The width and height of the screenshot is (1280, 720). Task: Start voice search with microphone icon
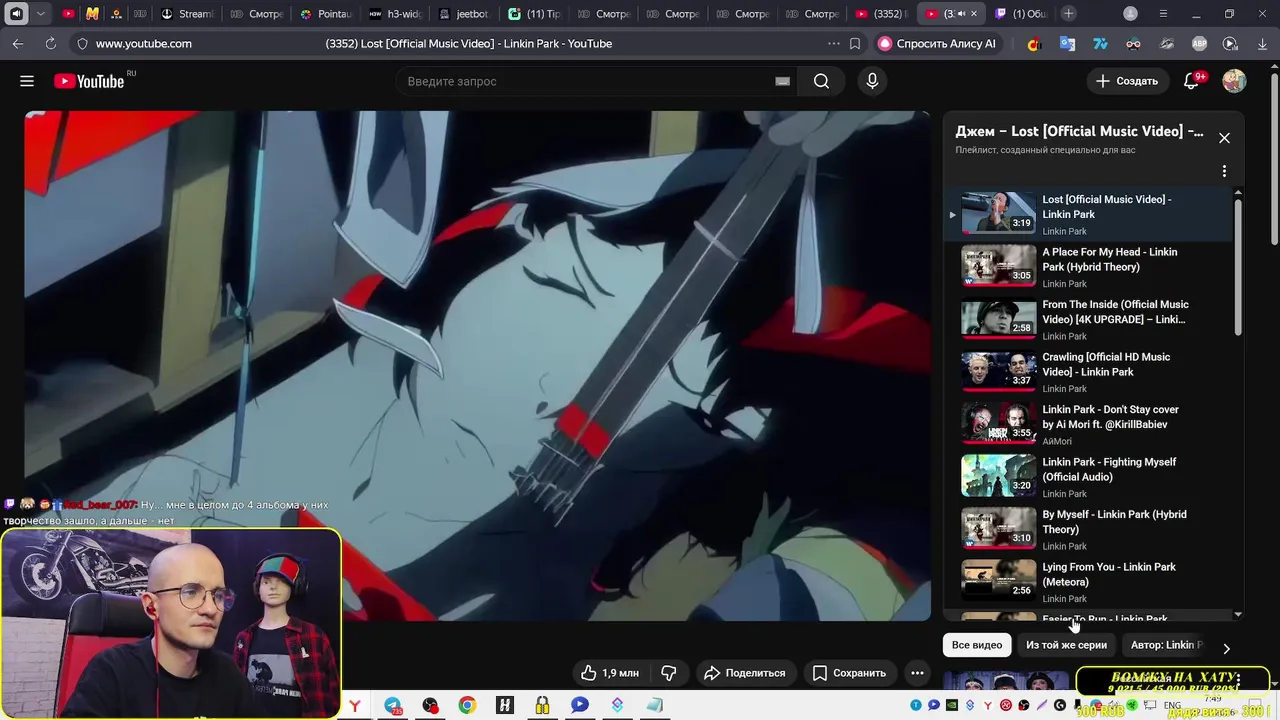point(872,81)
